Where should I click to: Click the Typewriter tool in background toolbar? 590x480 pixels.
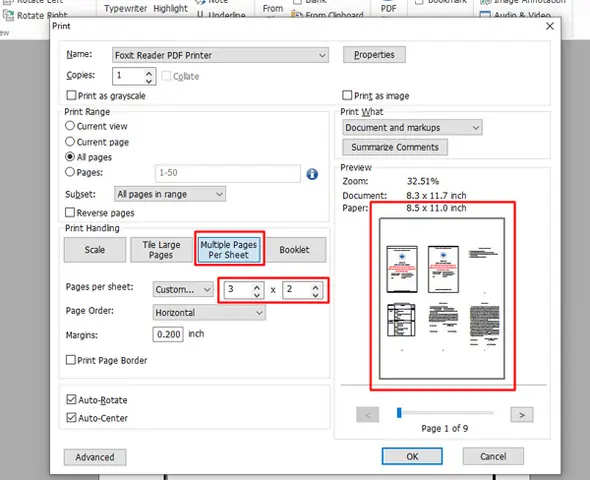click(x=125, y=8)
